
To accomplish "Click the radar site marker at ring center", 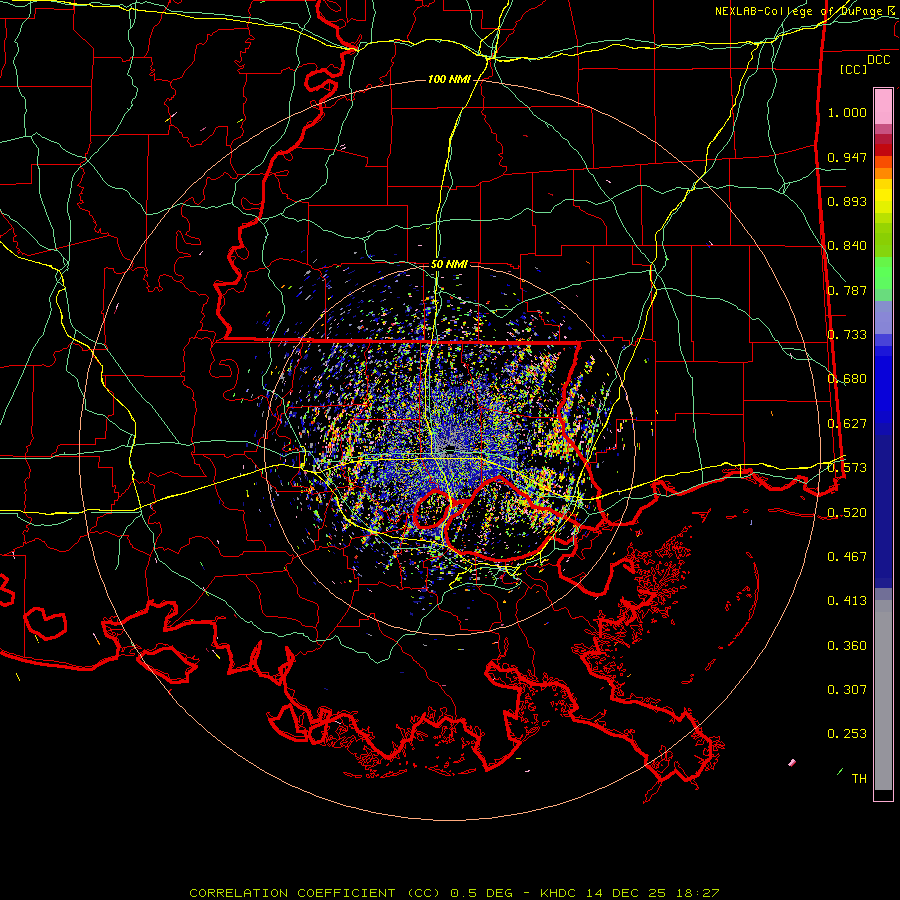I will [450, 448].
